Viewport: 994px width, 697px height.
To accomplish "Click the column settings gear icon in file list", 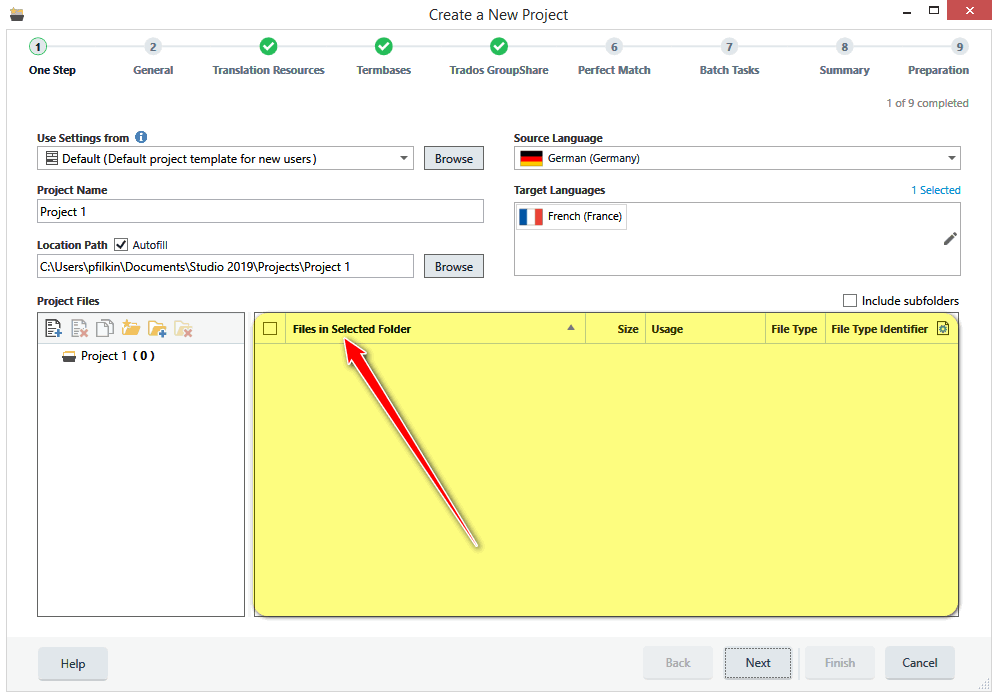I will 943,328.
